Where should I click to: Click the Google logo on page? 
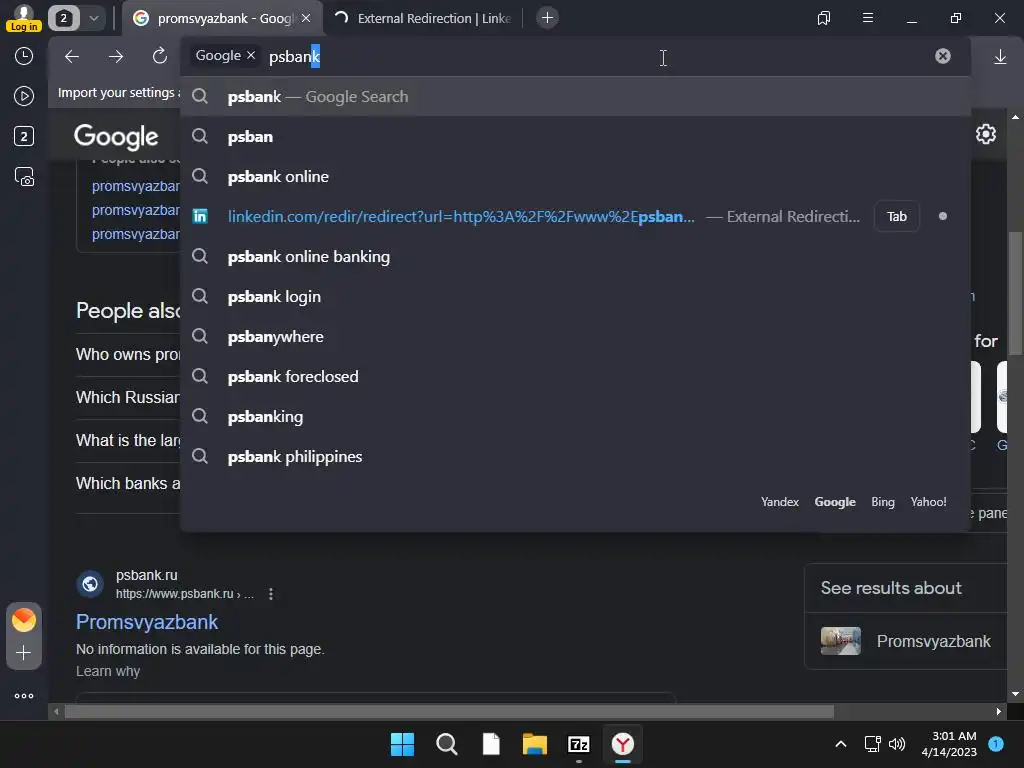(x=116, y=136)
